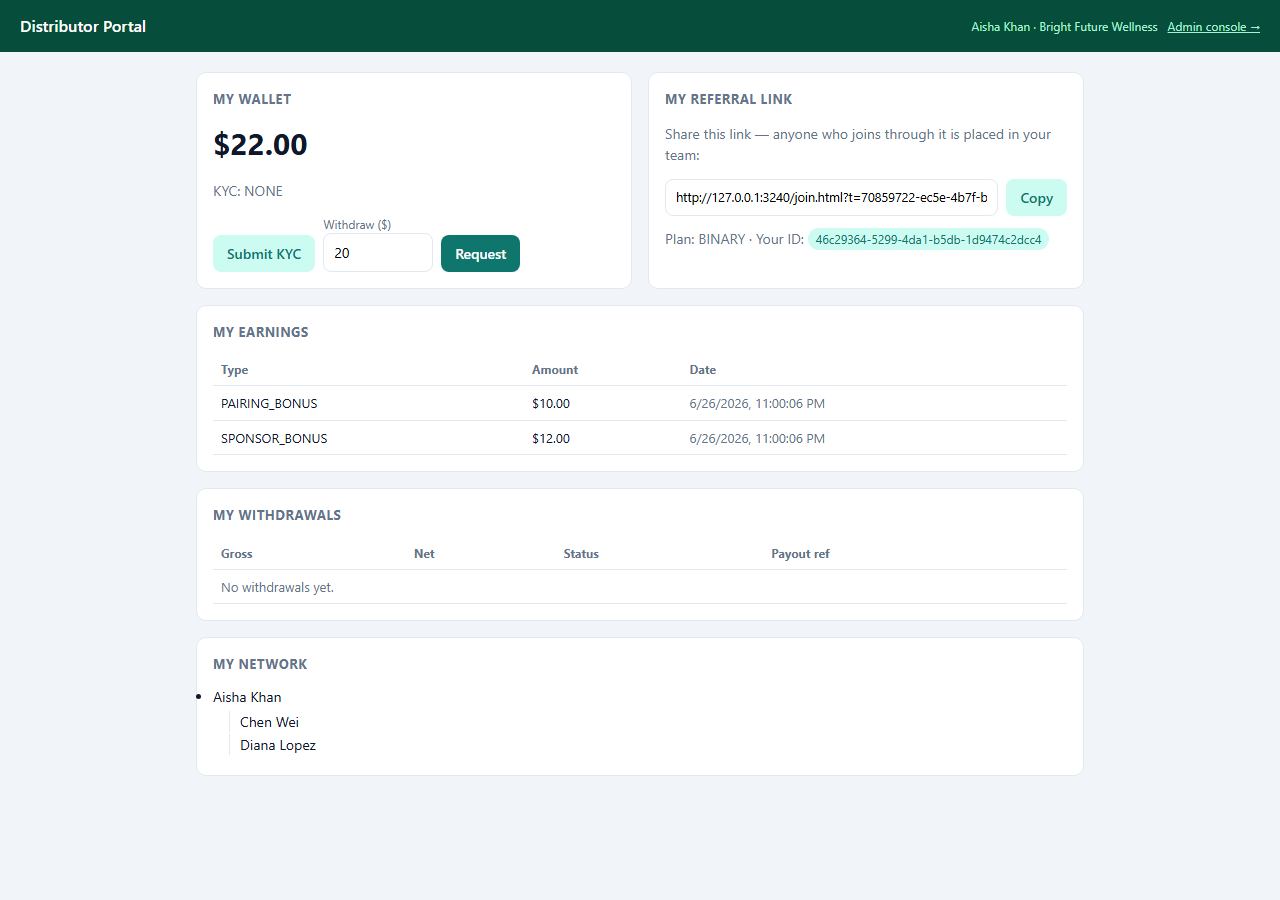Image resolution: width=1280 pixels, height=900 pixels.
Task: Click the Plan: BINARY text
Action: pyautogui.click(x=705, y=240)
